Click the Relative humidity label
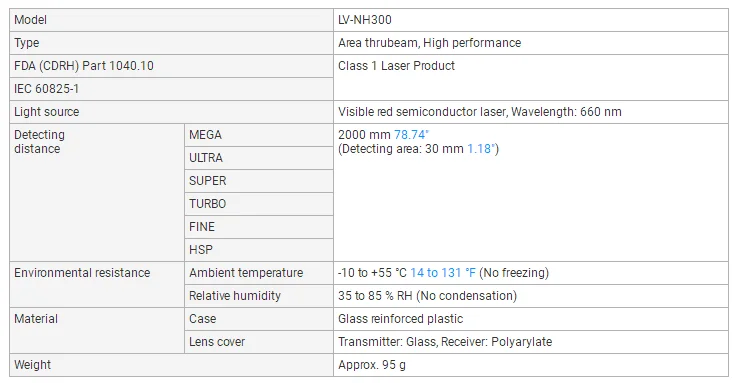741x383 pixels. point(235,296)
